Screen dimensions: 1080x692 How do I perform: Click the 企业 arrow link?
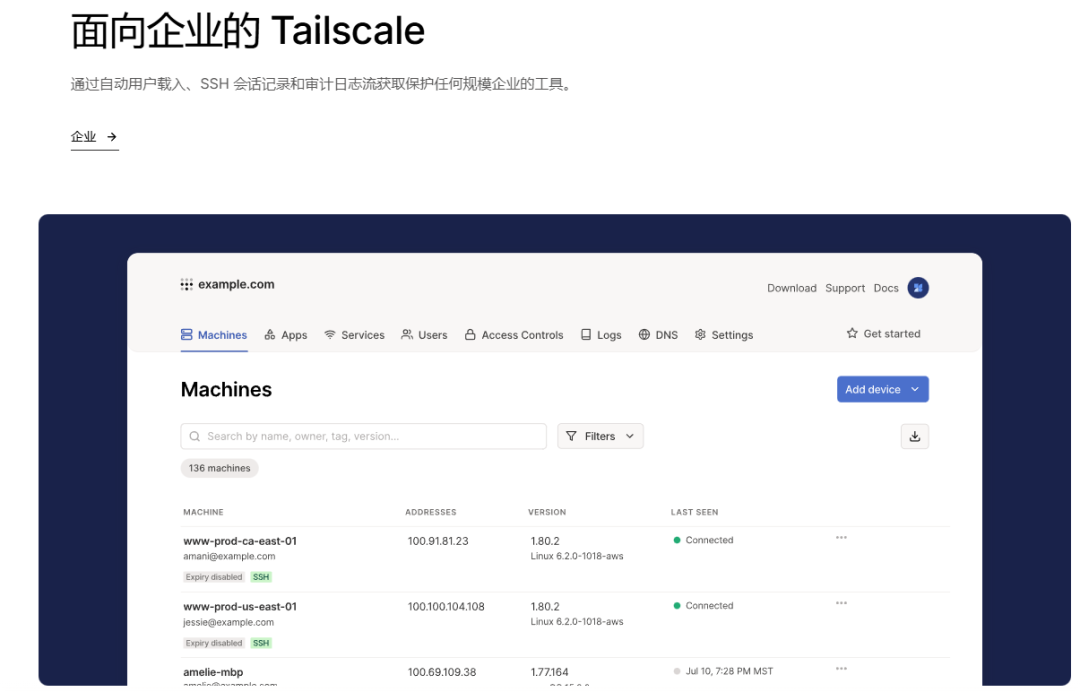point(94,137)
